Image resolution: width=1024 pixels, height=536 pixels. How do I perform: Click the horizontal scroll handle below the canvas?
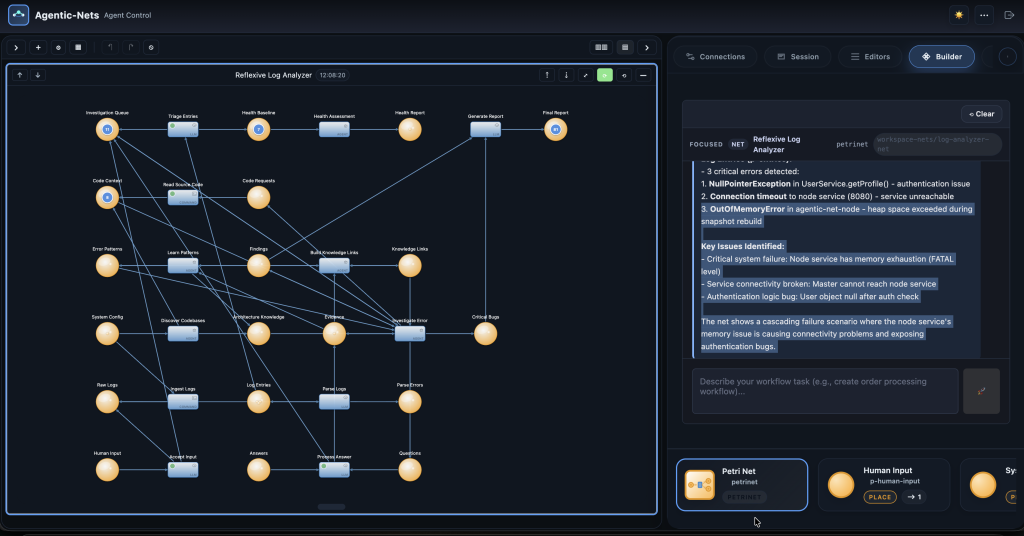pos(332,507)
